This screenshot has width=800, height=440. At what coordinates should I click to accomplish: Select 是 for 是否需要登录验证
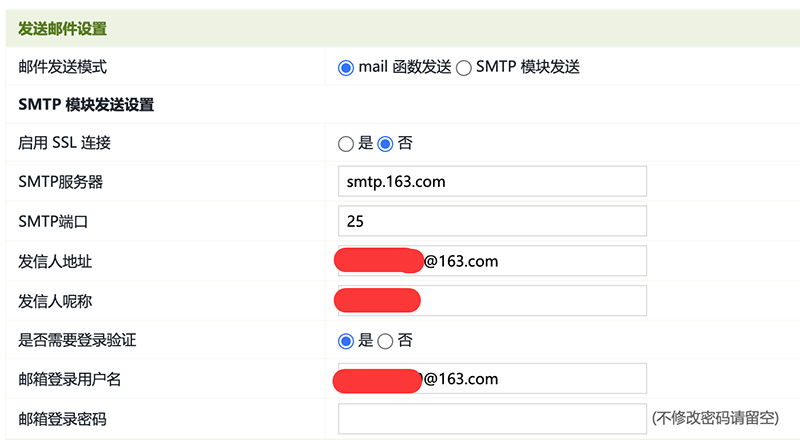coord(347,341)
